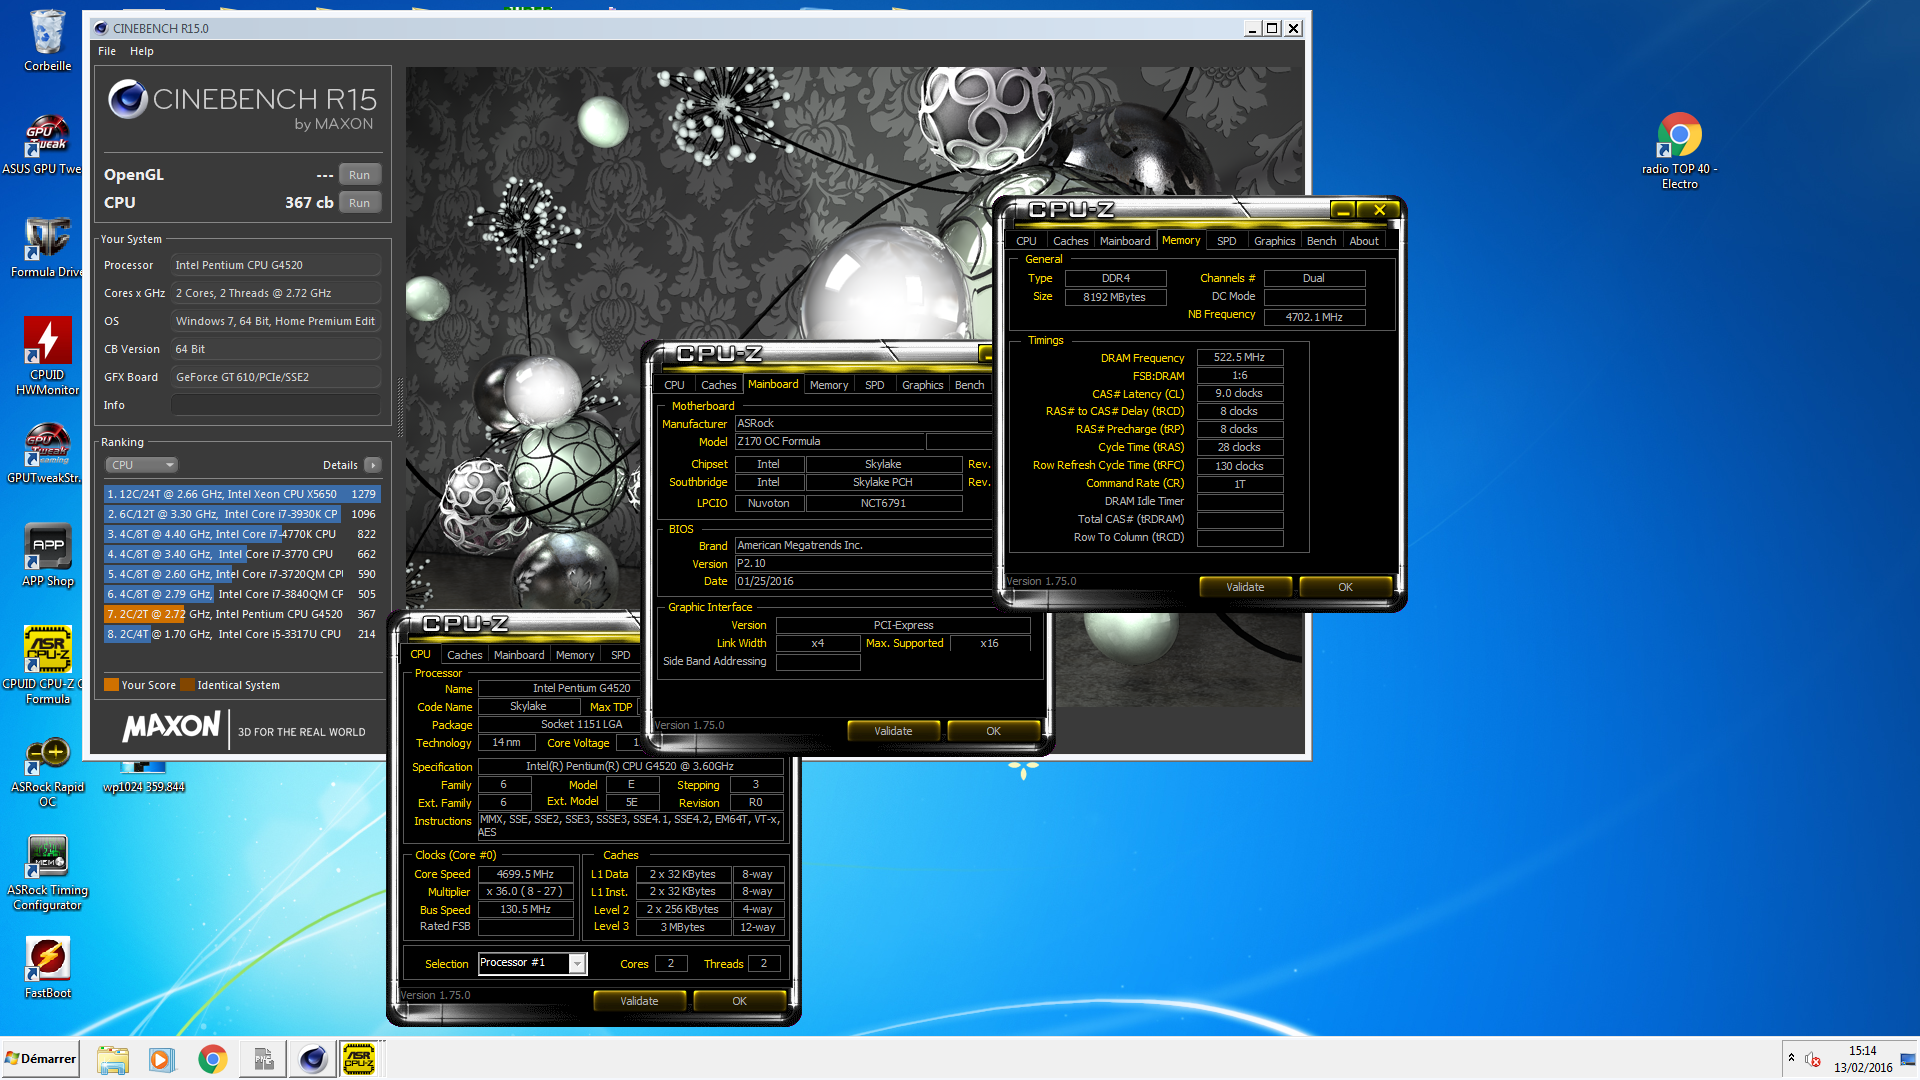Viewport: 1920px width, 1080px height.
Task: Switch to Bench tab in Mainboard CPU-Z window
Action: tap(969, 385)
